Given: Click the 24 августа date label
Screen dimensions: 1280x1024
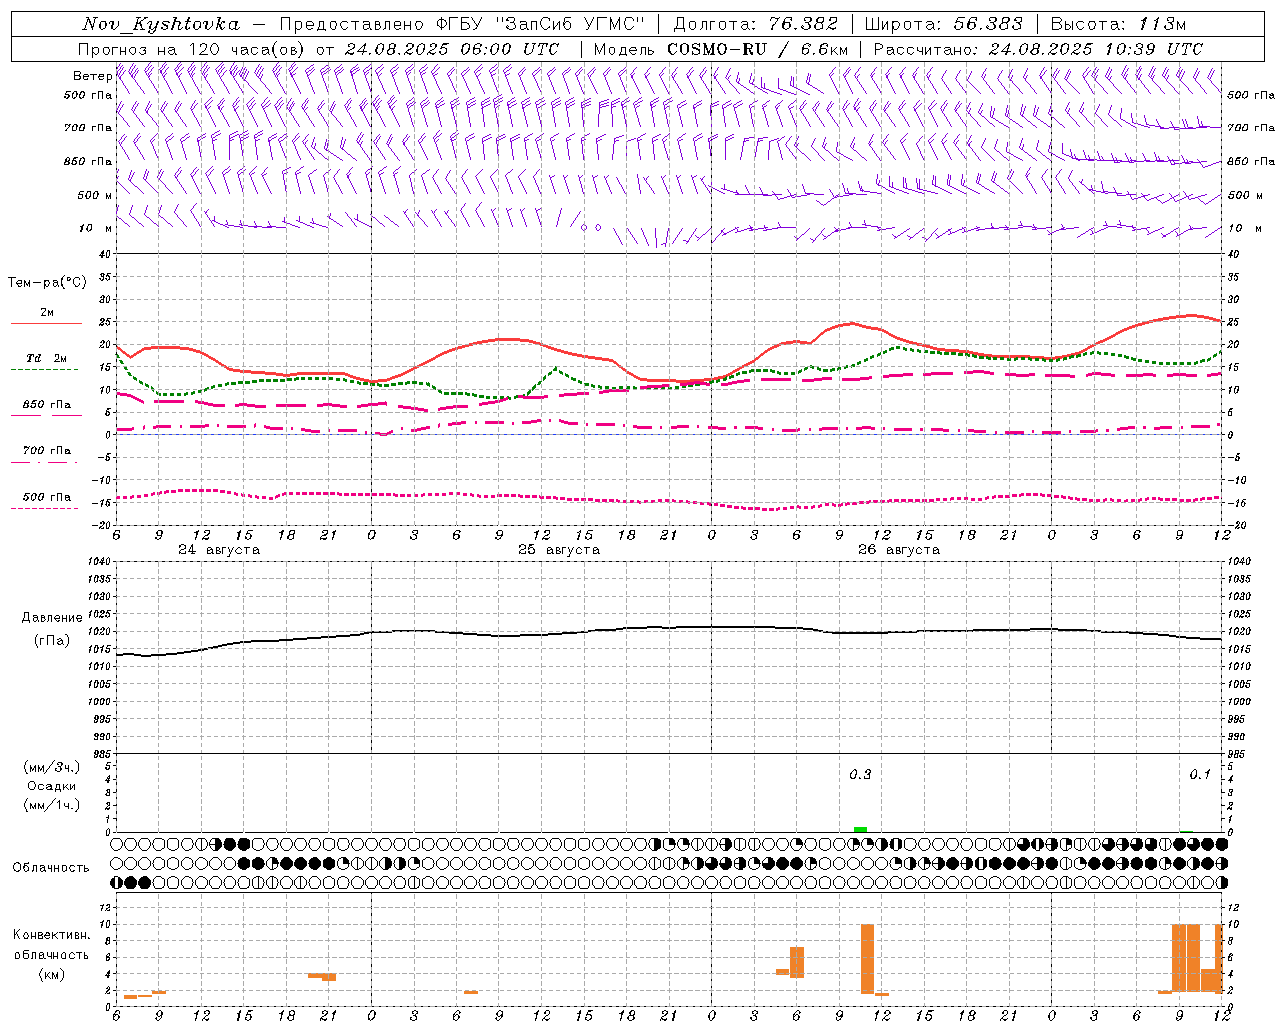Looking at the screenshot, I should (219, 549).
